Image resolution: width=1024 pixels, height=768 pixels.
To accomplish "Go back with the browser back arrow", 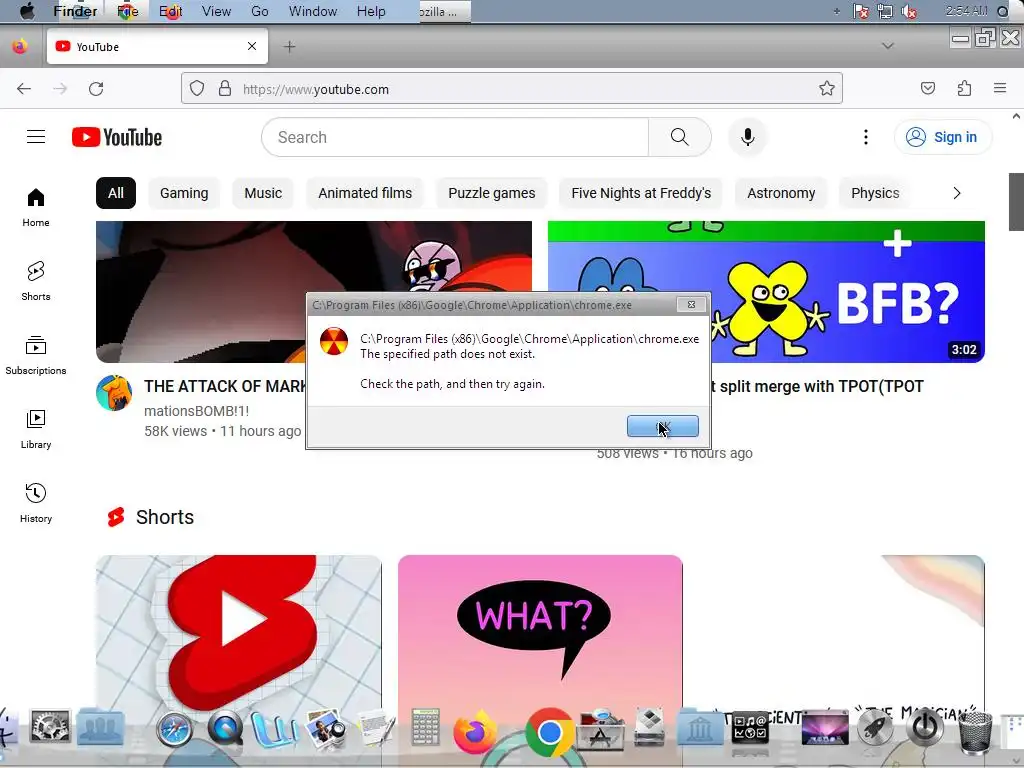I will pos(24,89).
